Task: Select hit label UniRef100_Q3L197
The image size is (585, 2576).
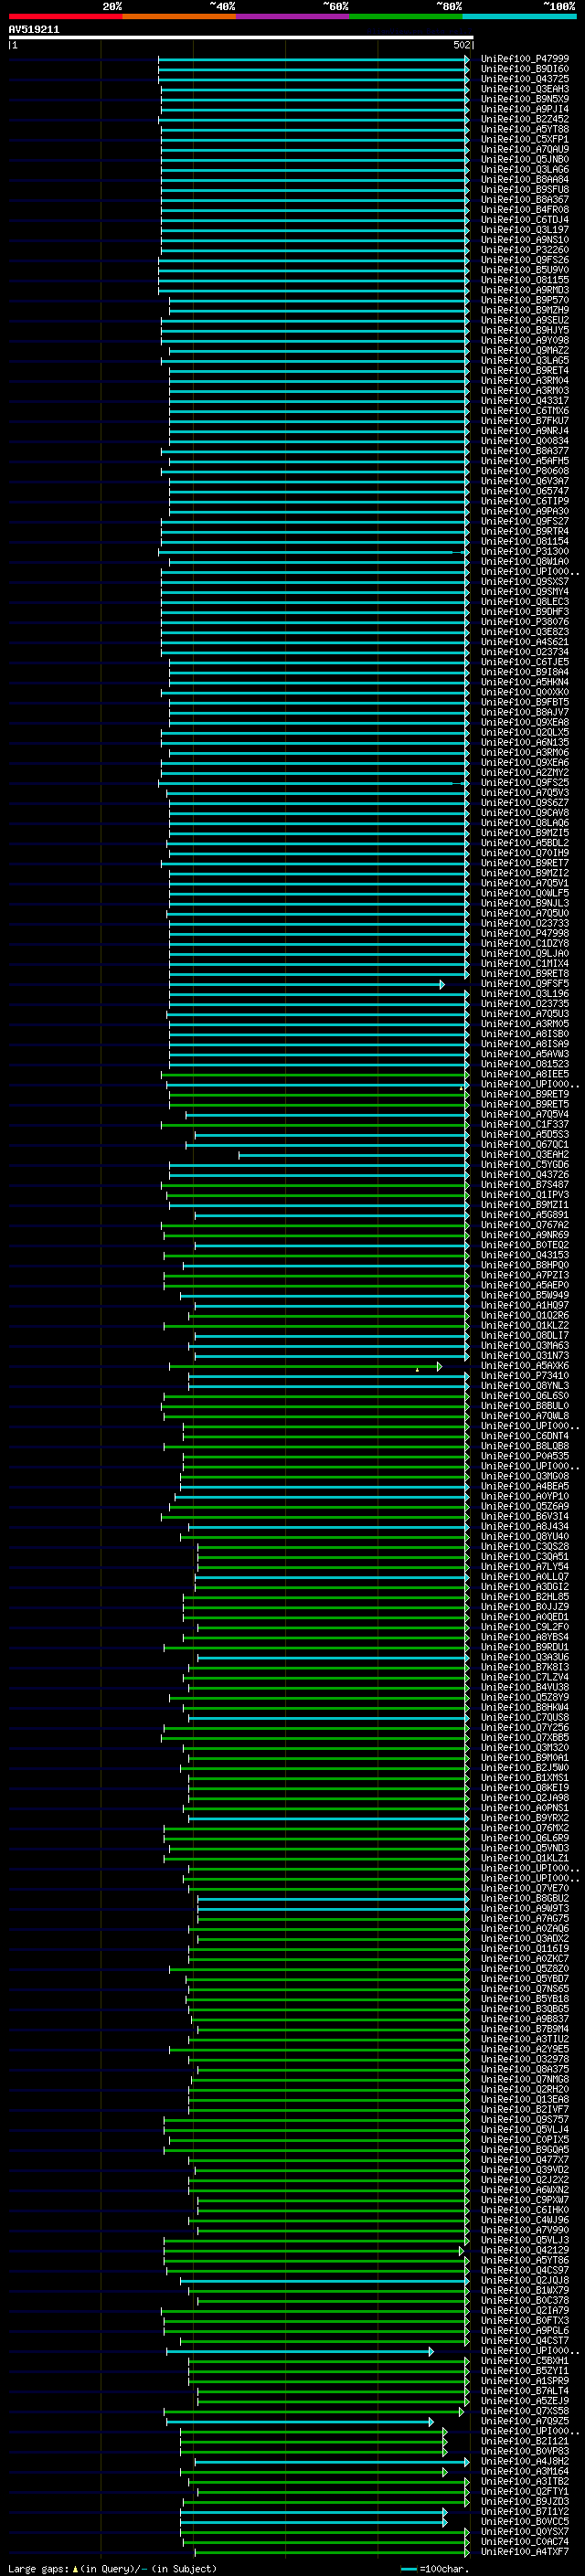Action: click(x=525, y=230)
